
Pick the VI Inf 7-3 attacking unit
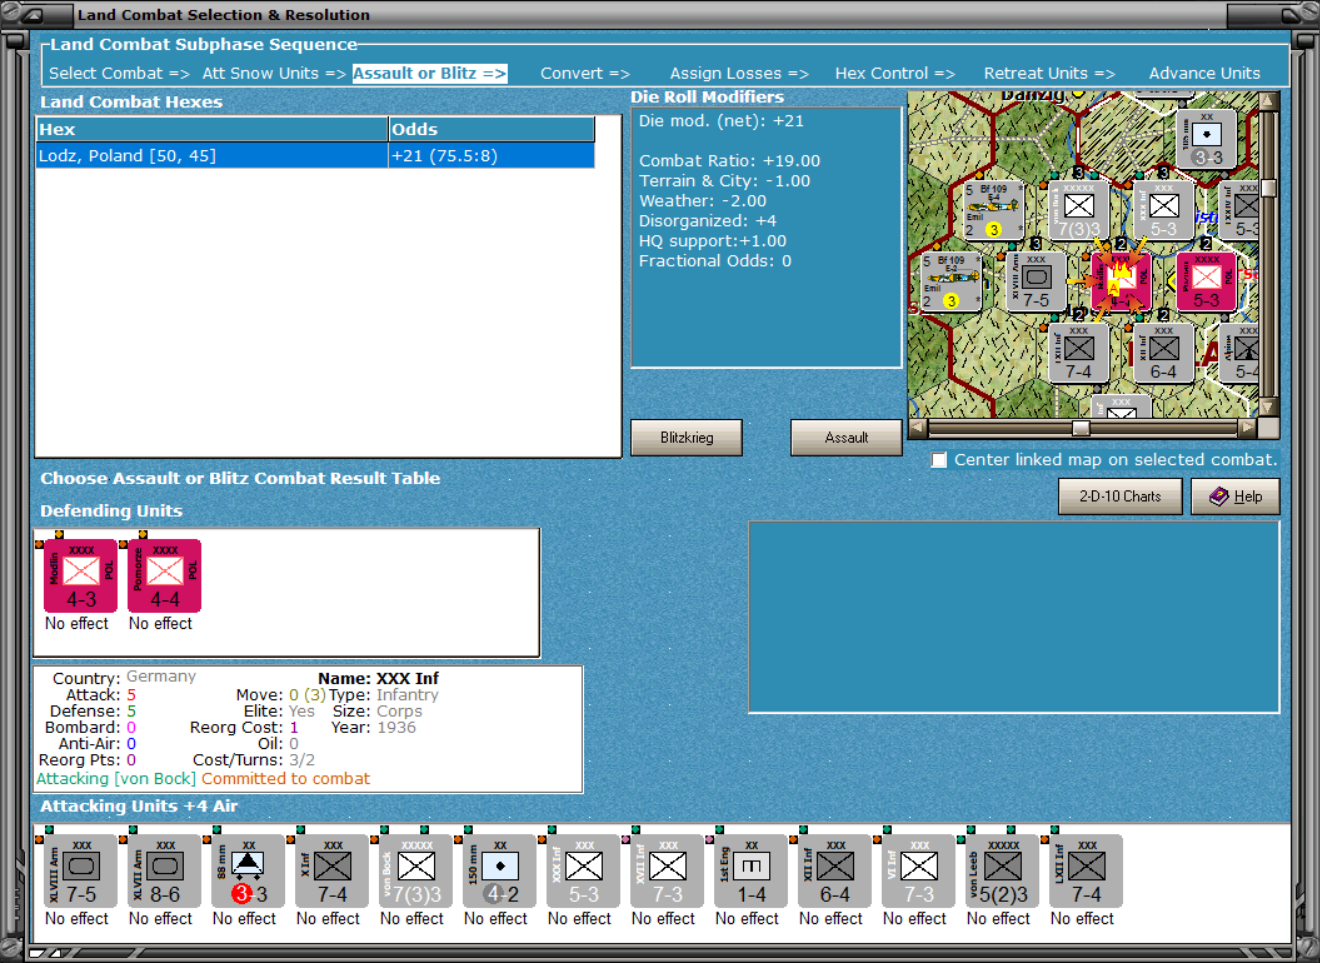(919, 871)
